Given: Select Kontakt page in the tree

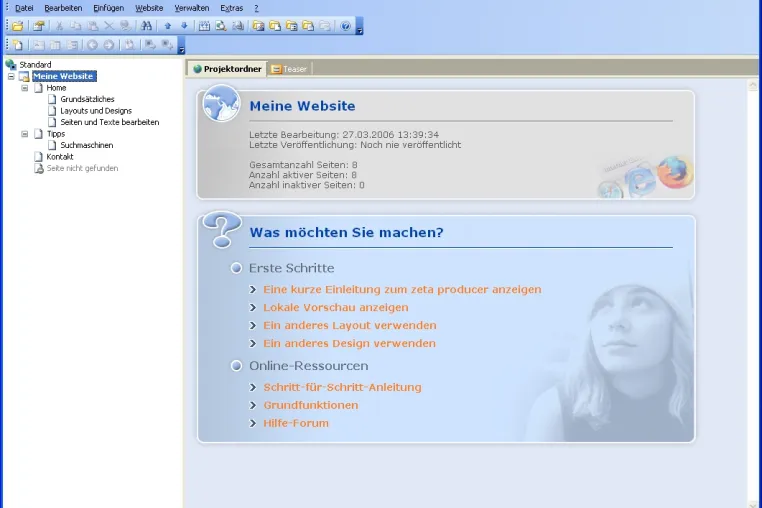Looking at the screenshot, I should 60,157.
